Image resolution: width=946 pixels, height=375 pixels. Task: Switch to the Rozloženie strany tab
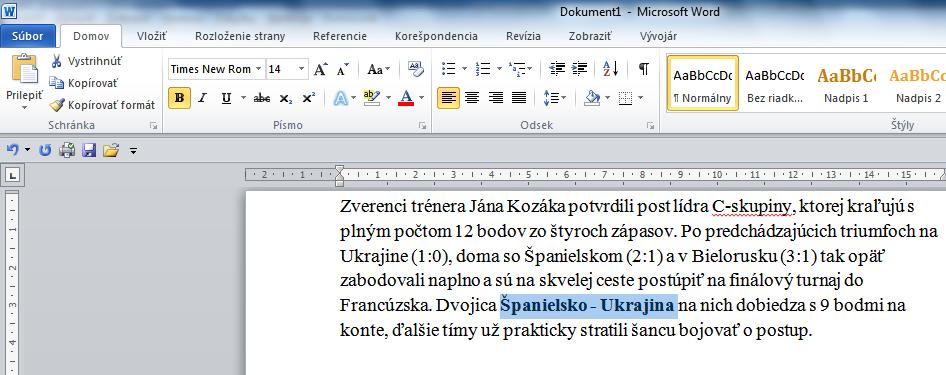tap(240, 36)
